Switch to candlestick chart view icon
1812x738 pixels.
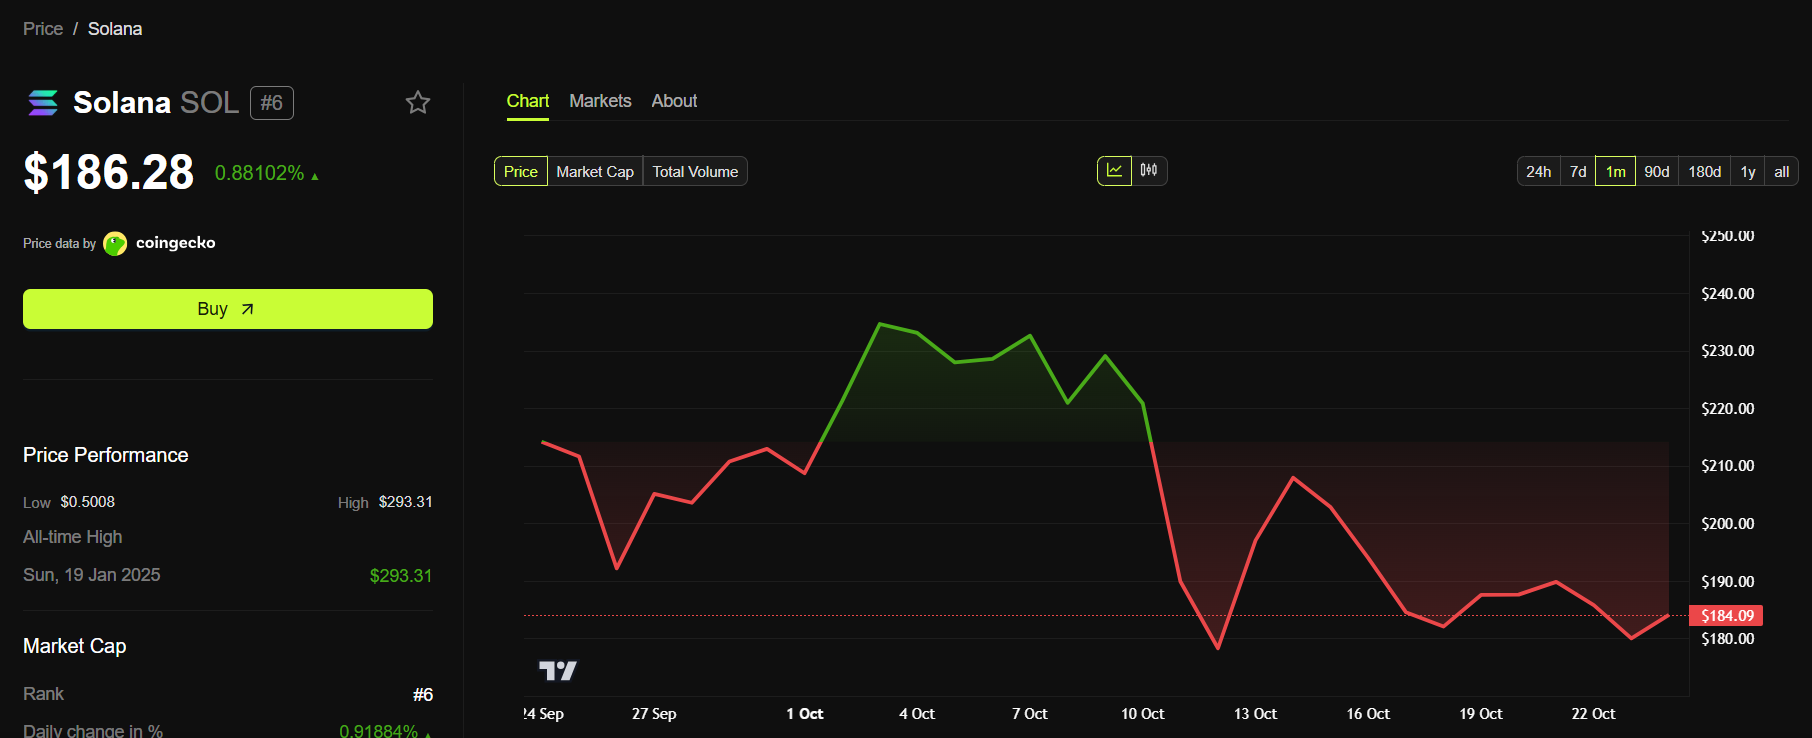click(1149, 171)
